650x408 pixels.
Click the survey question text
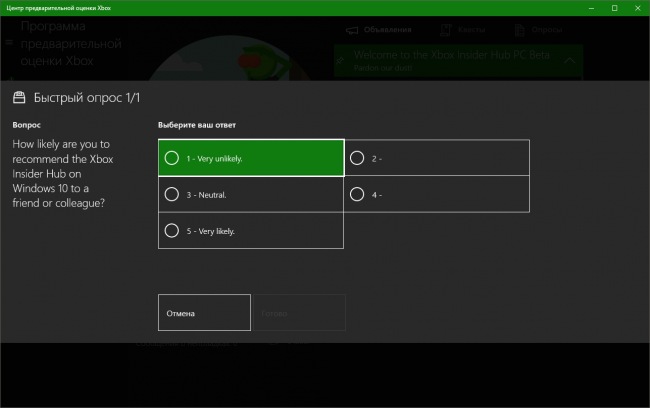point(63,173)
